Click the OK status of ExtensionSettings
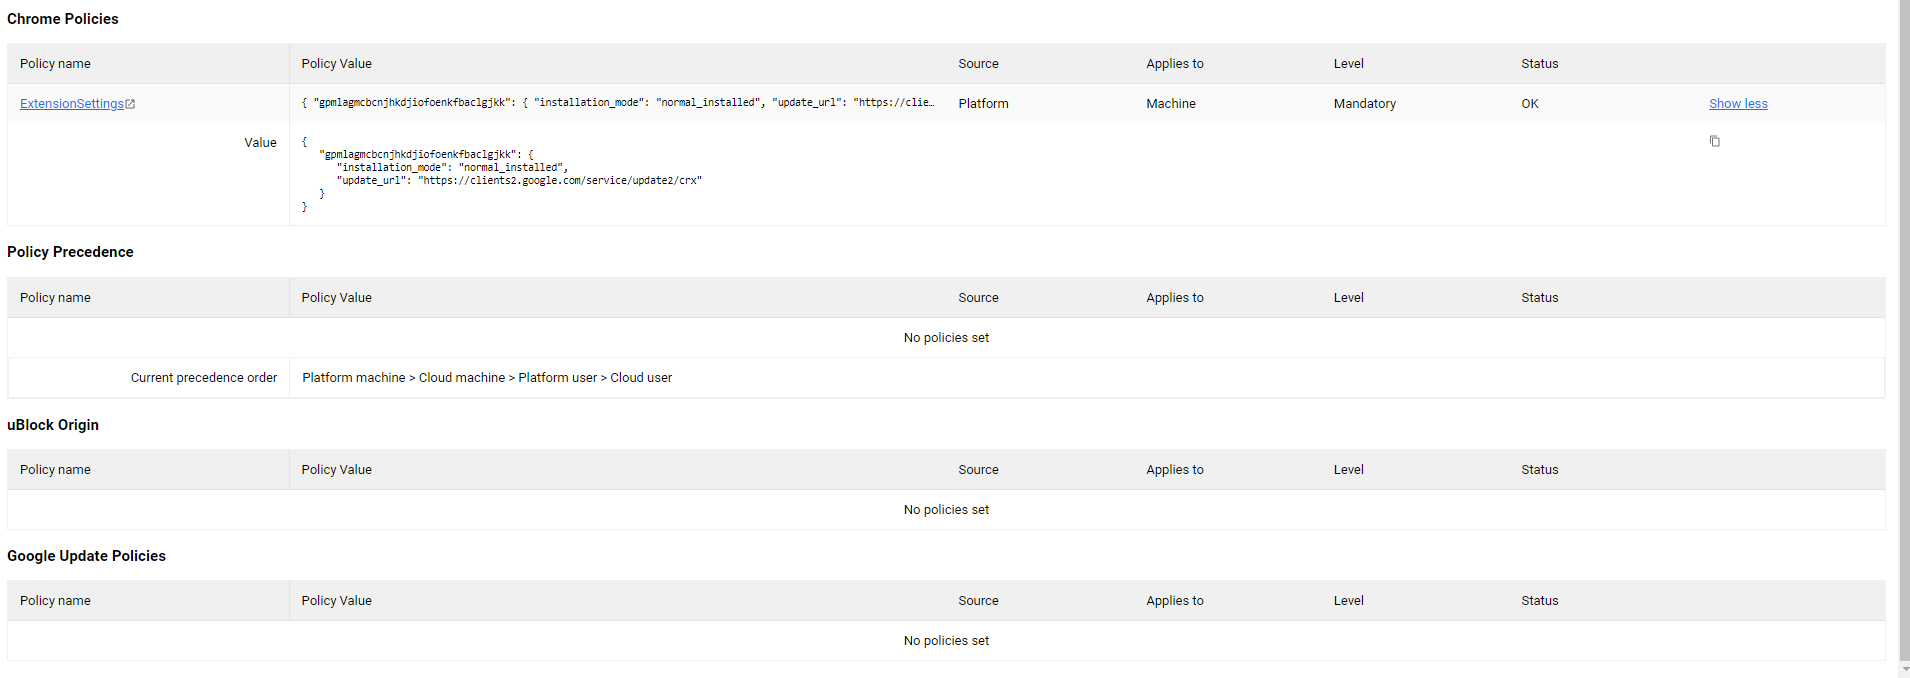Screen dimensions: 1910x678 click(1530, 104)
